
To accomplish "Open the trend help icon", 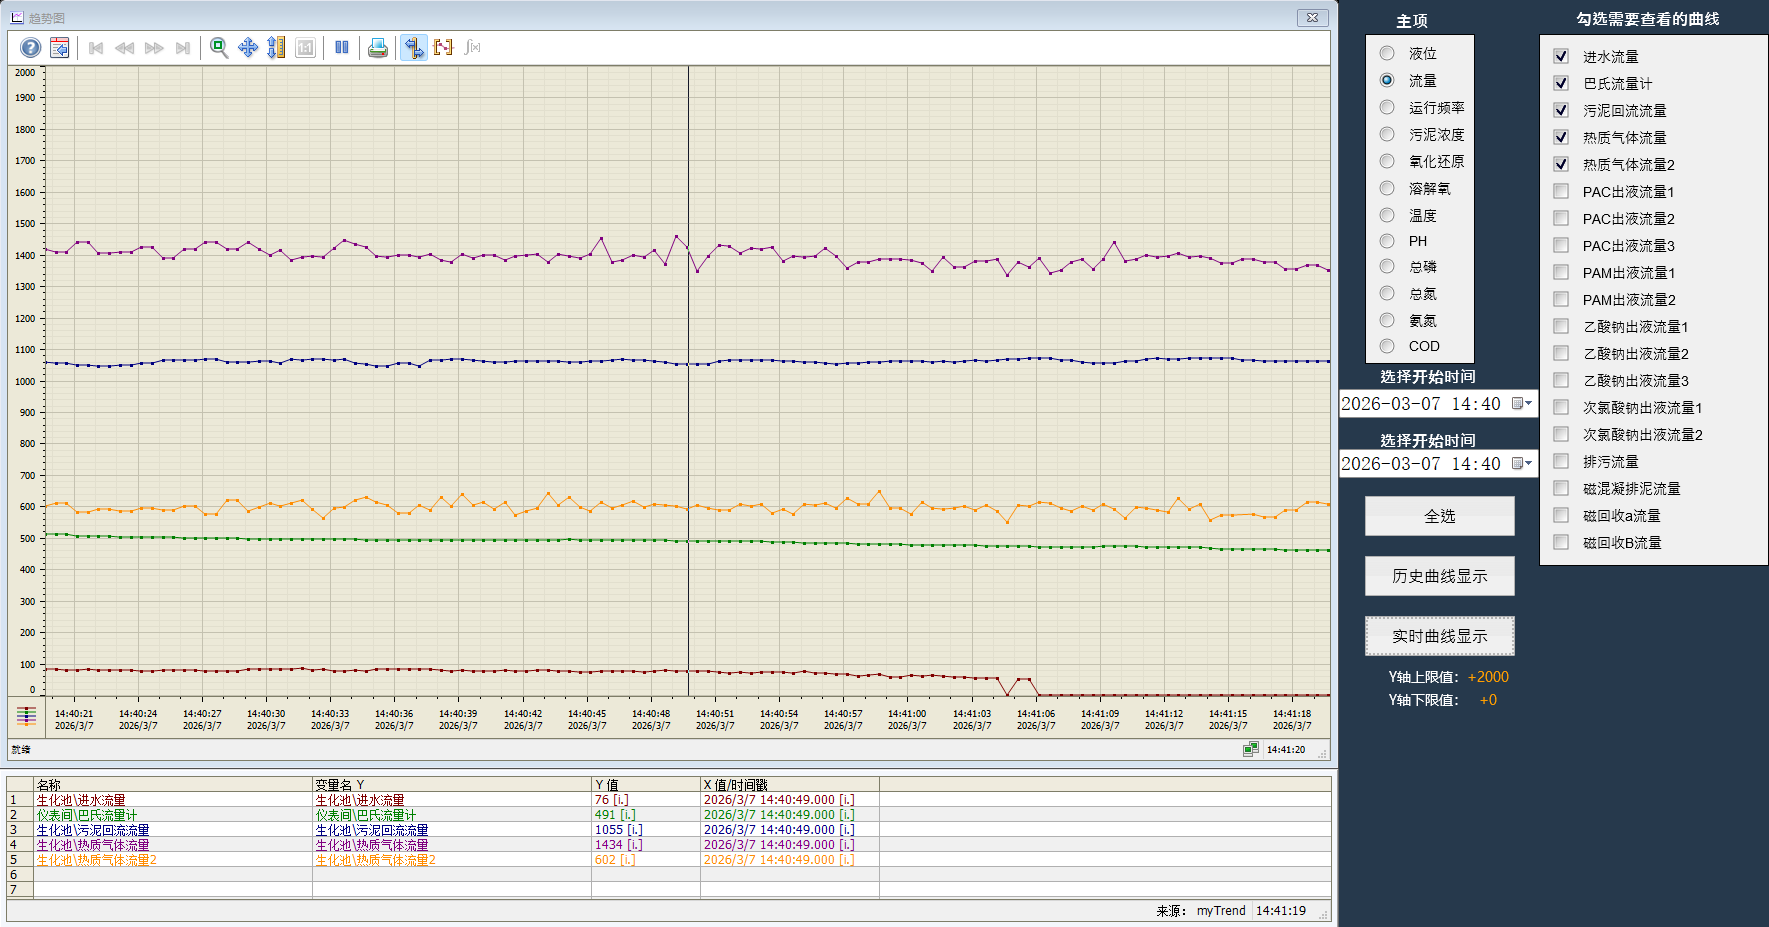I will (31, 48).
